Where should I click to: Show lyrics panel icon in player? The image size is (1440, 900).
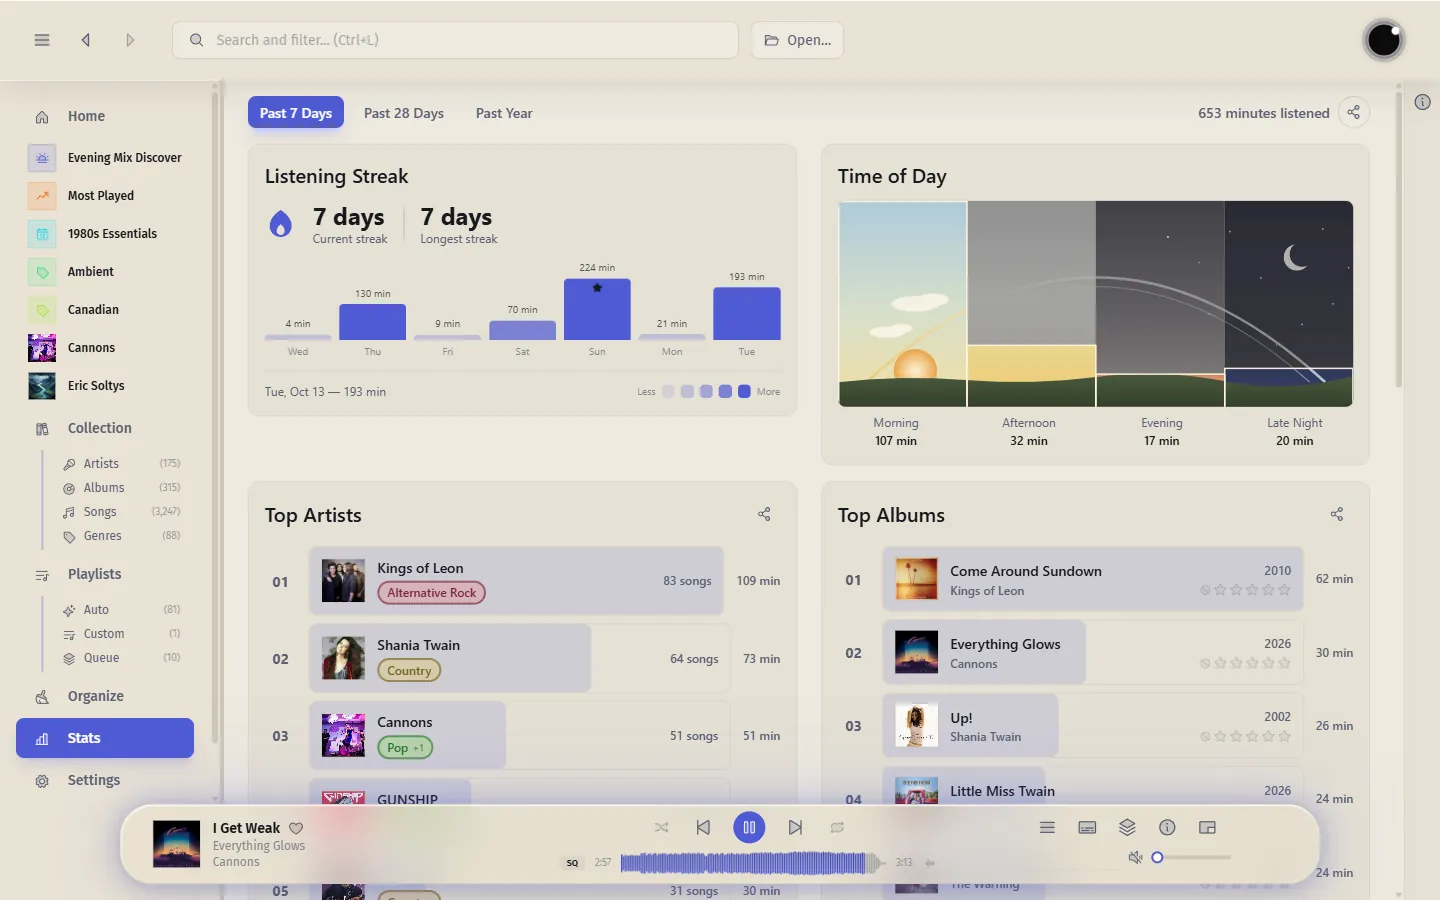1087,827
